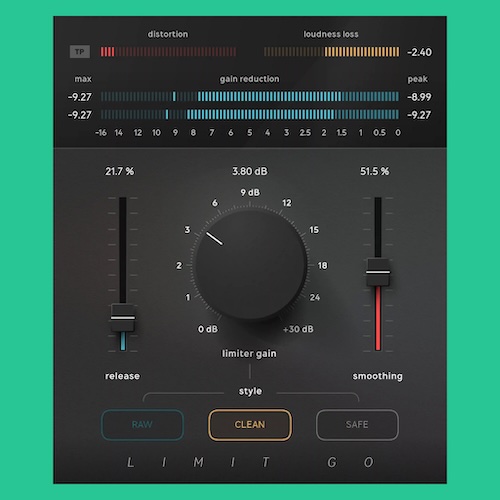The width and height of the screenshot is (500, 500).
Task: Click the 'style' label
Action: pos(250,391)
